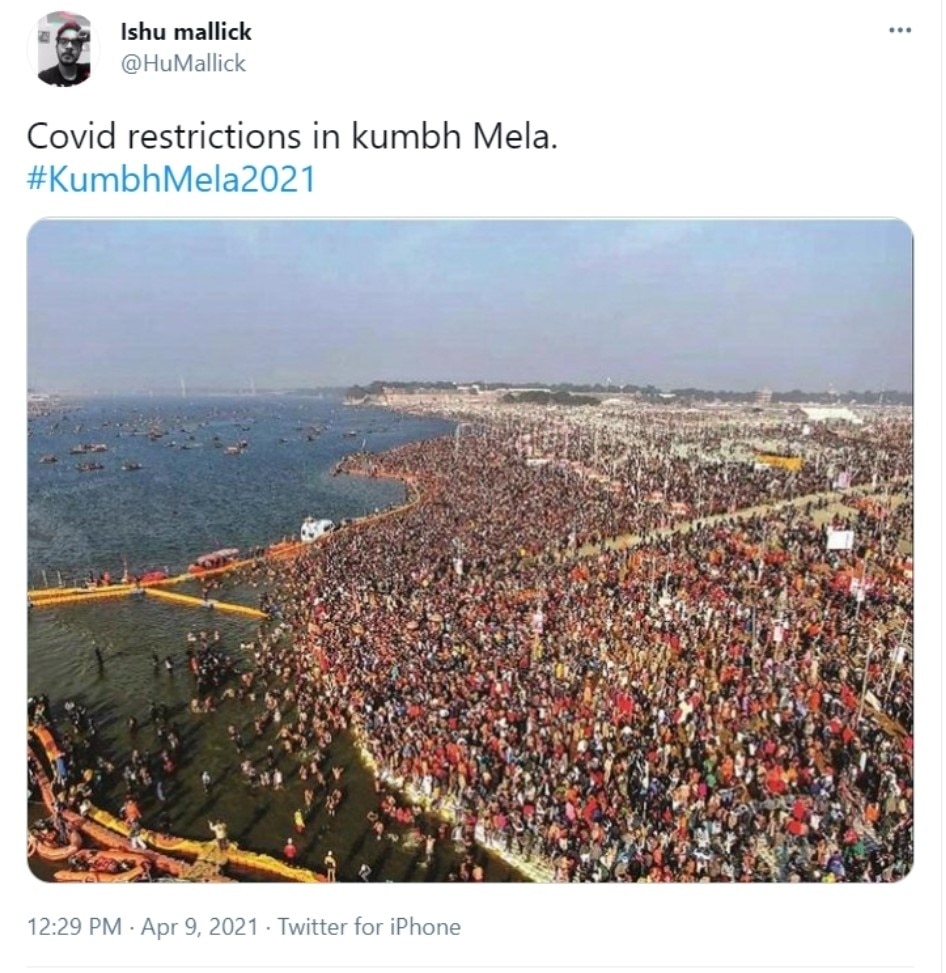Screen dimensions: 946x973
Task: Click the hazy sky area of the photo
Action: click(x=470, y=300)
